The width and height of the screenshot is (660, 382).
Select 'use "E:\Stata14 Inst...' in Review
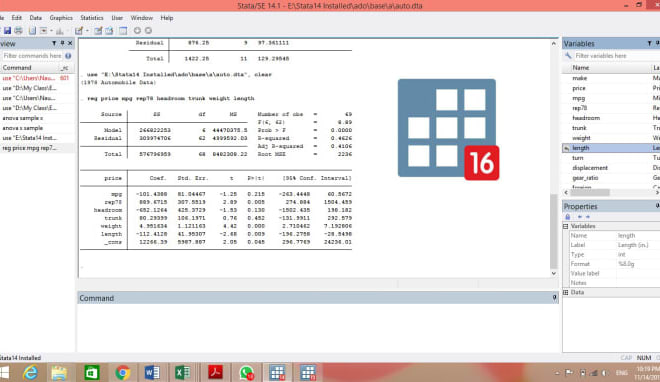[x=37, y=138]
